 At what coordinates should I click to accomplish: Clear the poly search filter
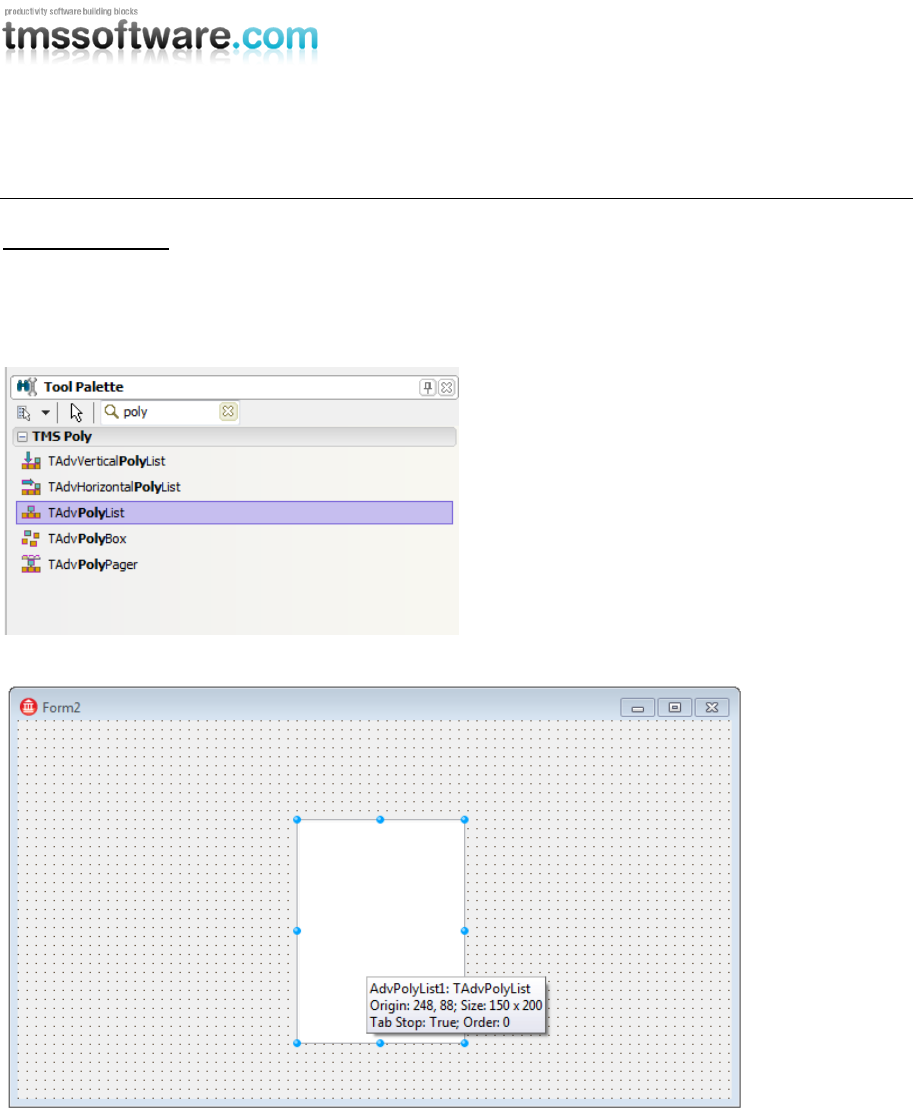tap(228, 411)
